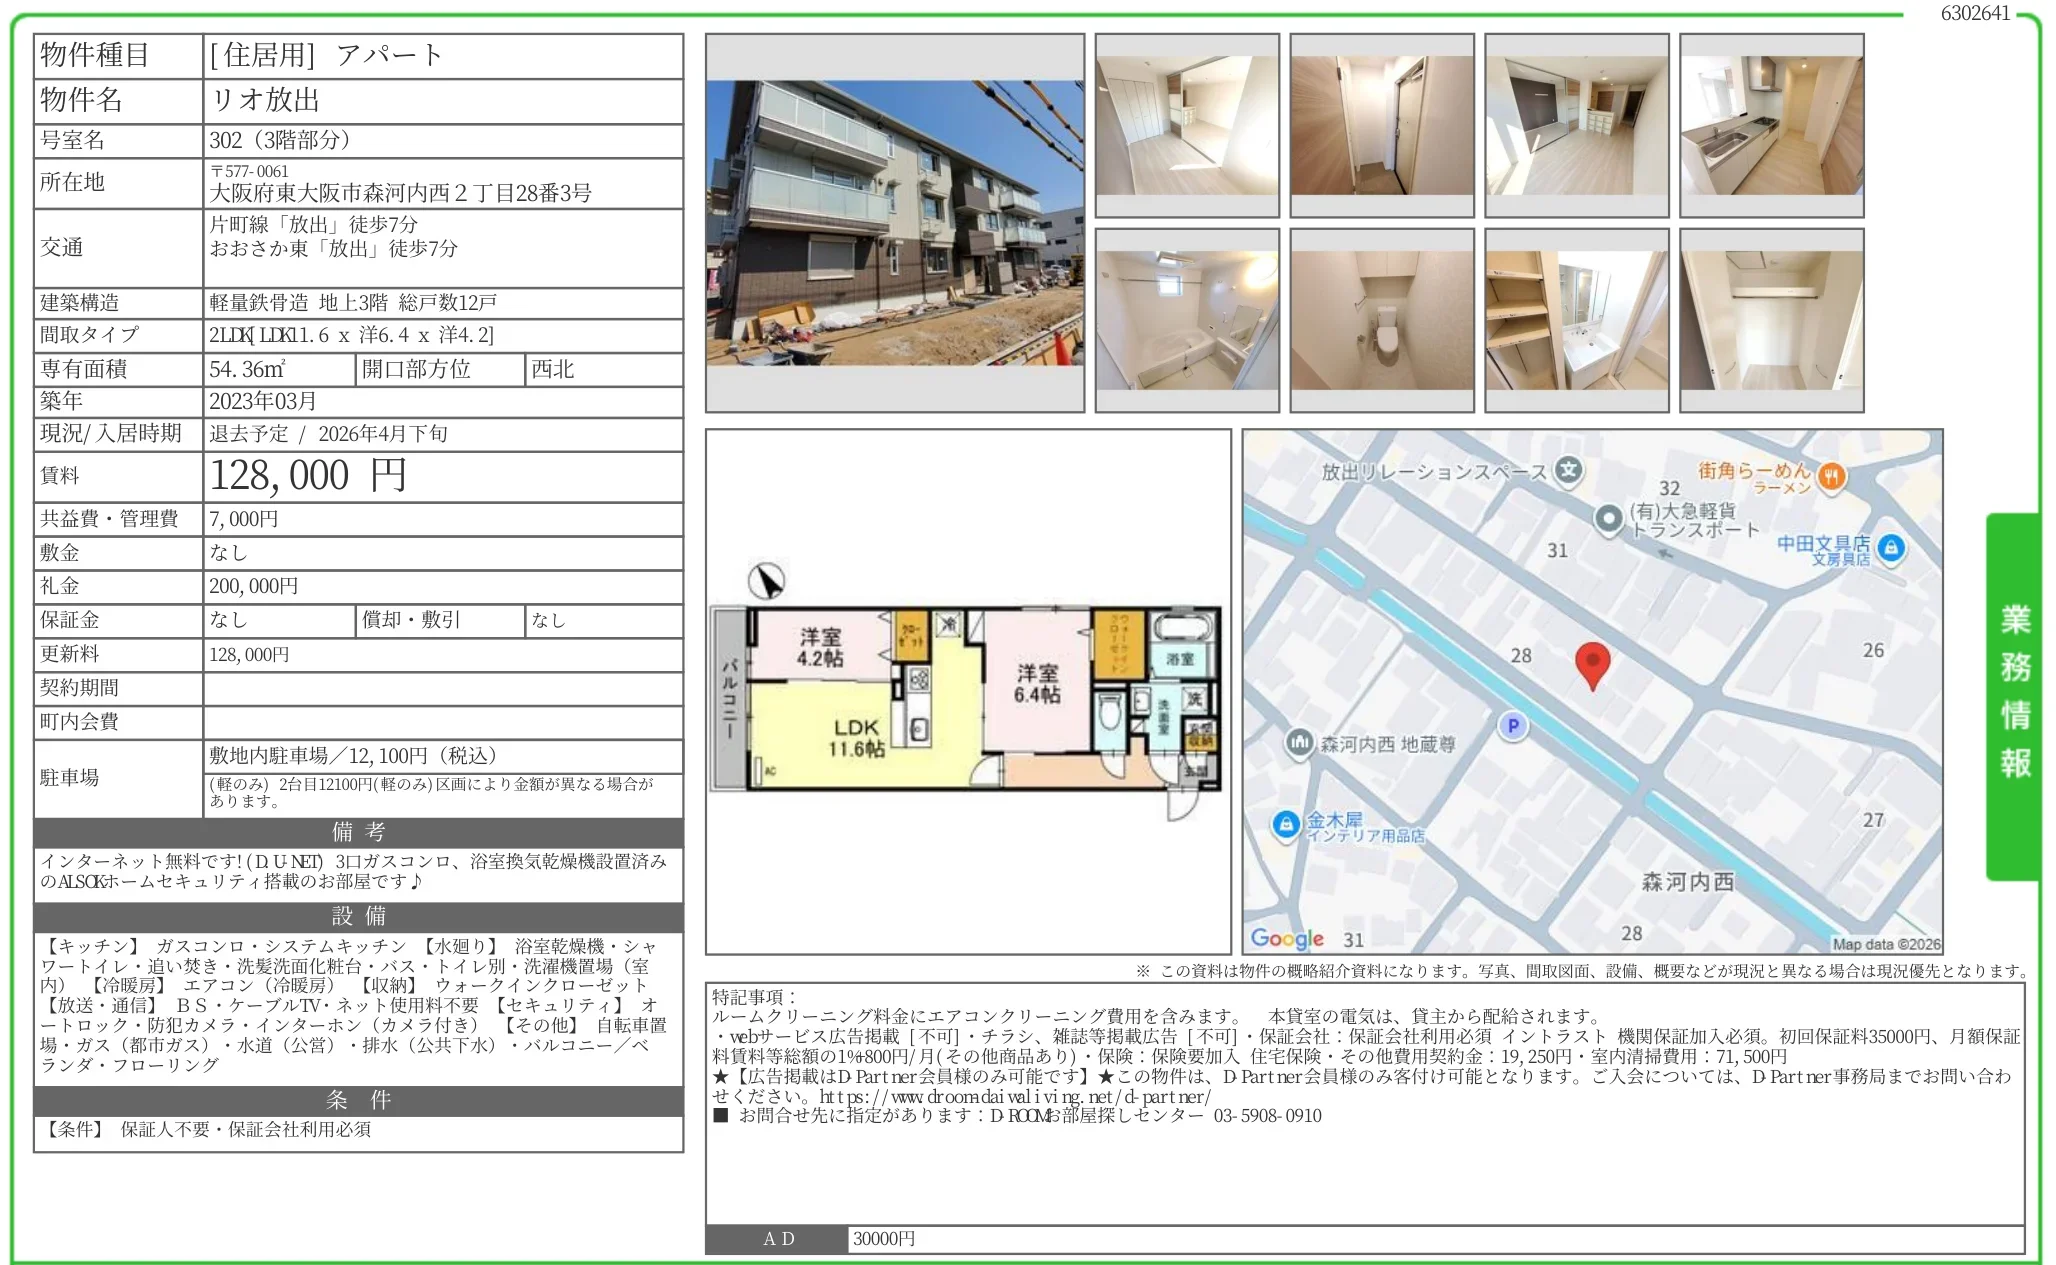Click the 森河内西 地蔵尊 landmark icon
The image size is (2056, 1265).
pos(1299,743)
